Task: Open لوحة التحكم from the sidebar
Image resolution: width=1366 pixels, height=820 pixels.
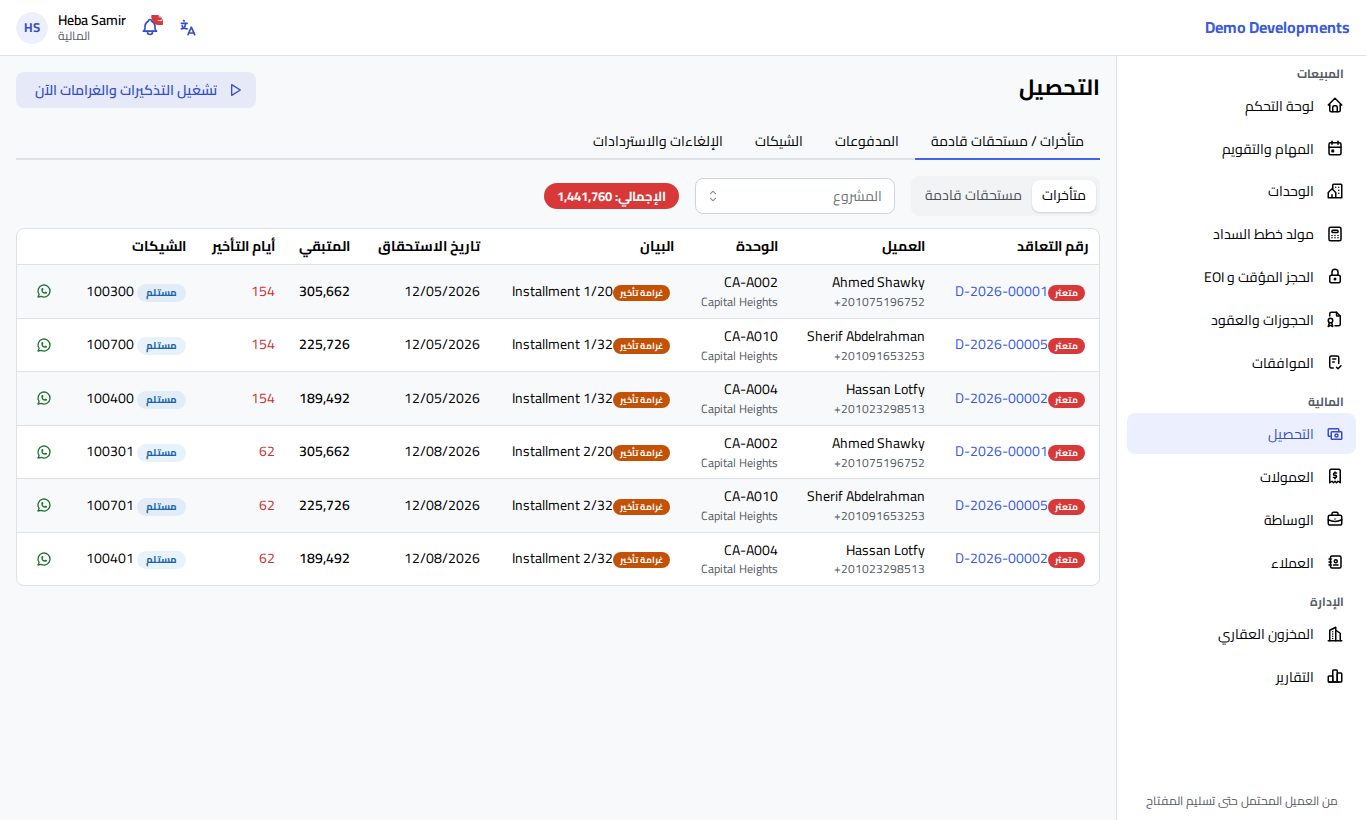Action: [1241, 106]
